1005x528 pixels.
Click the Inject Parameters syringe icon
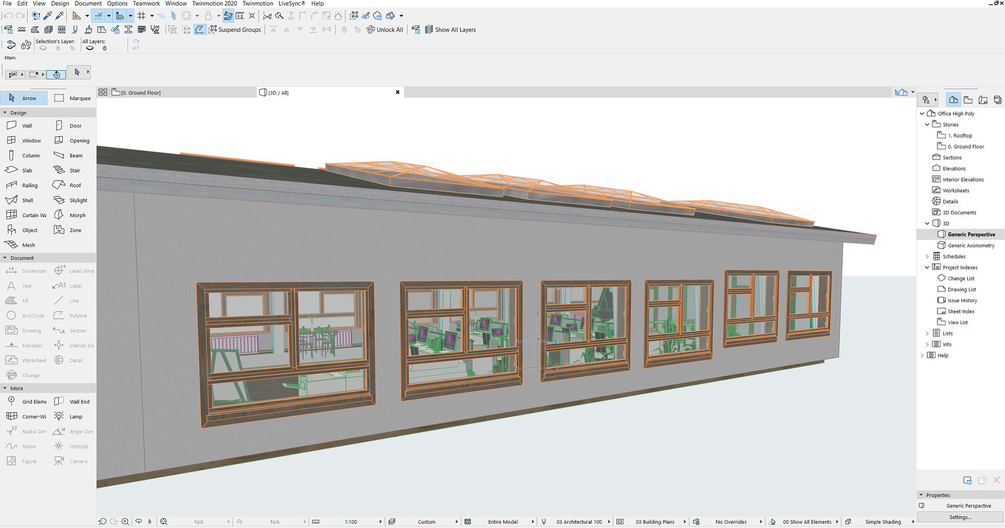tap(60, 15)
